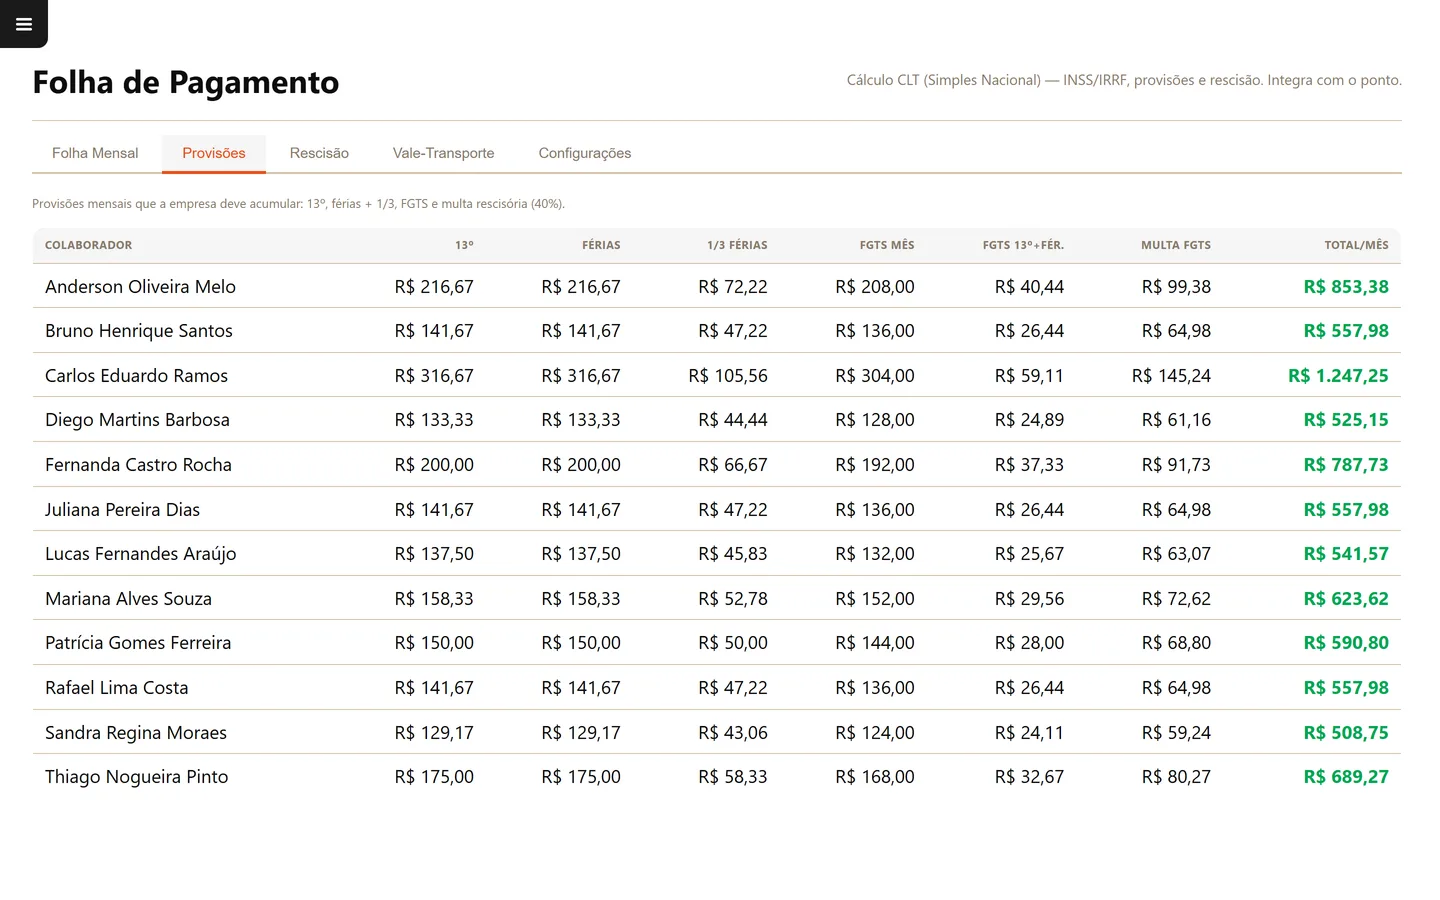This screenshot has width=1440, height=900.
Task: Open the Configurações tab
Action: [585, 153]
